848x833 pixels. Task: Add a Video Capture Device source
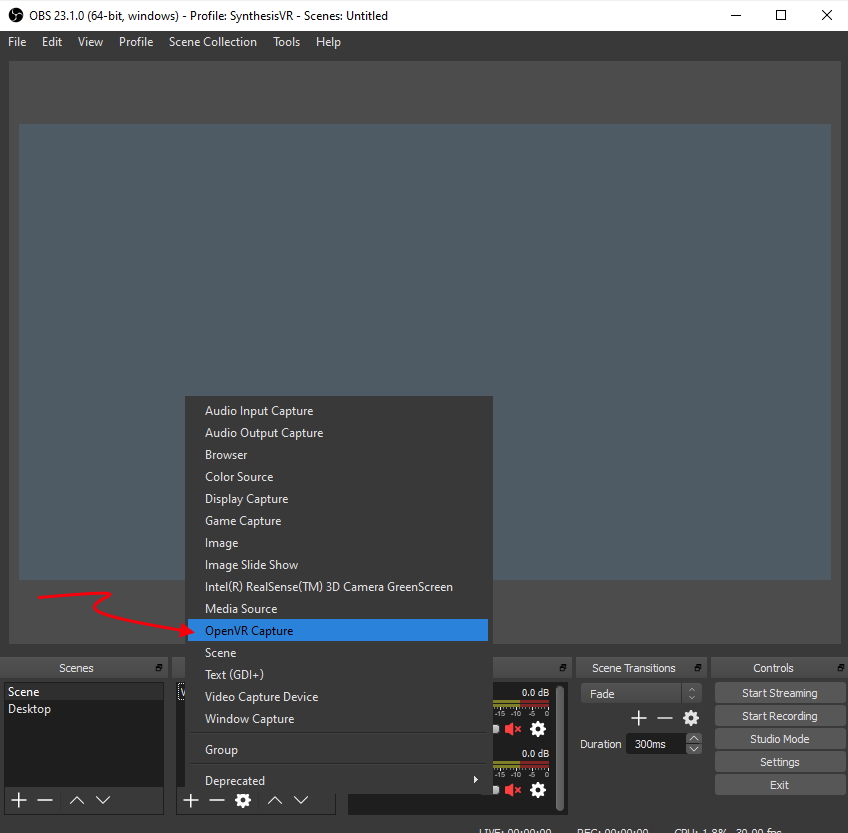click(x=338, y=697)
